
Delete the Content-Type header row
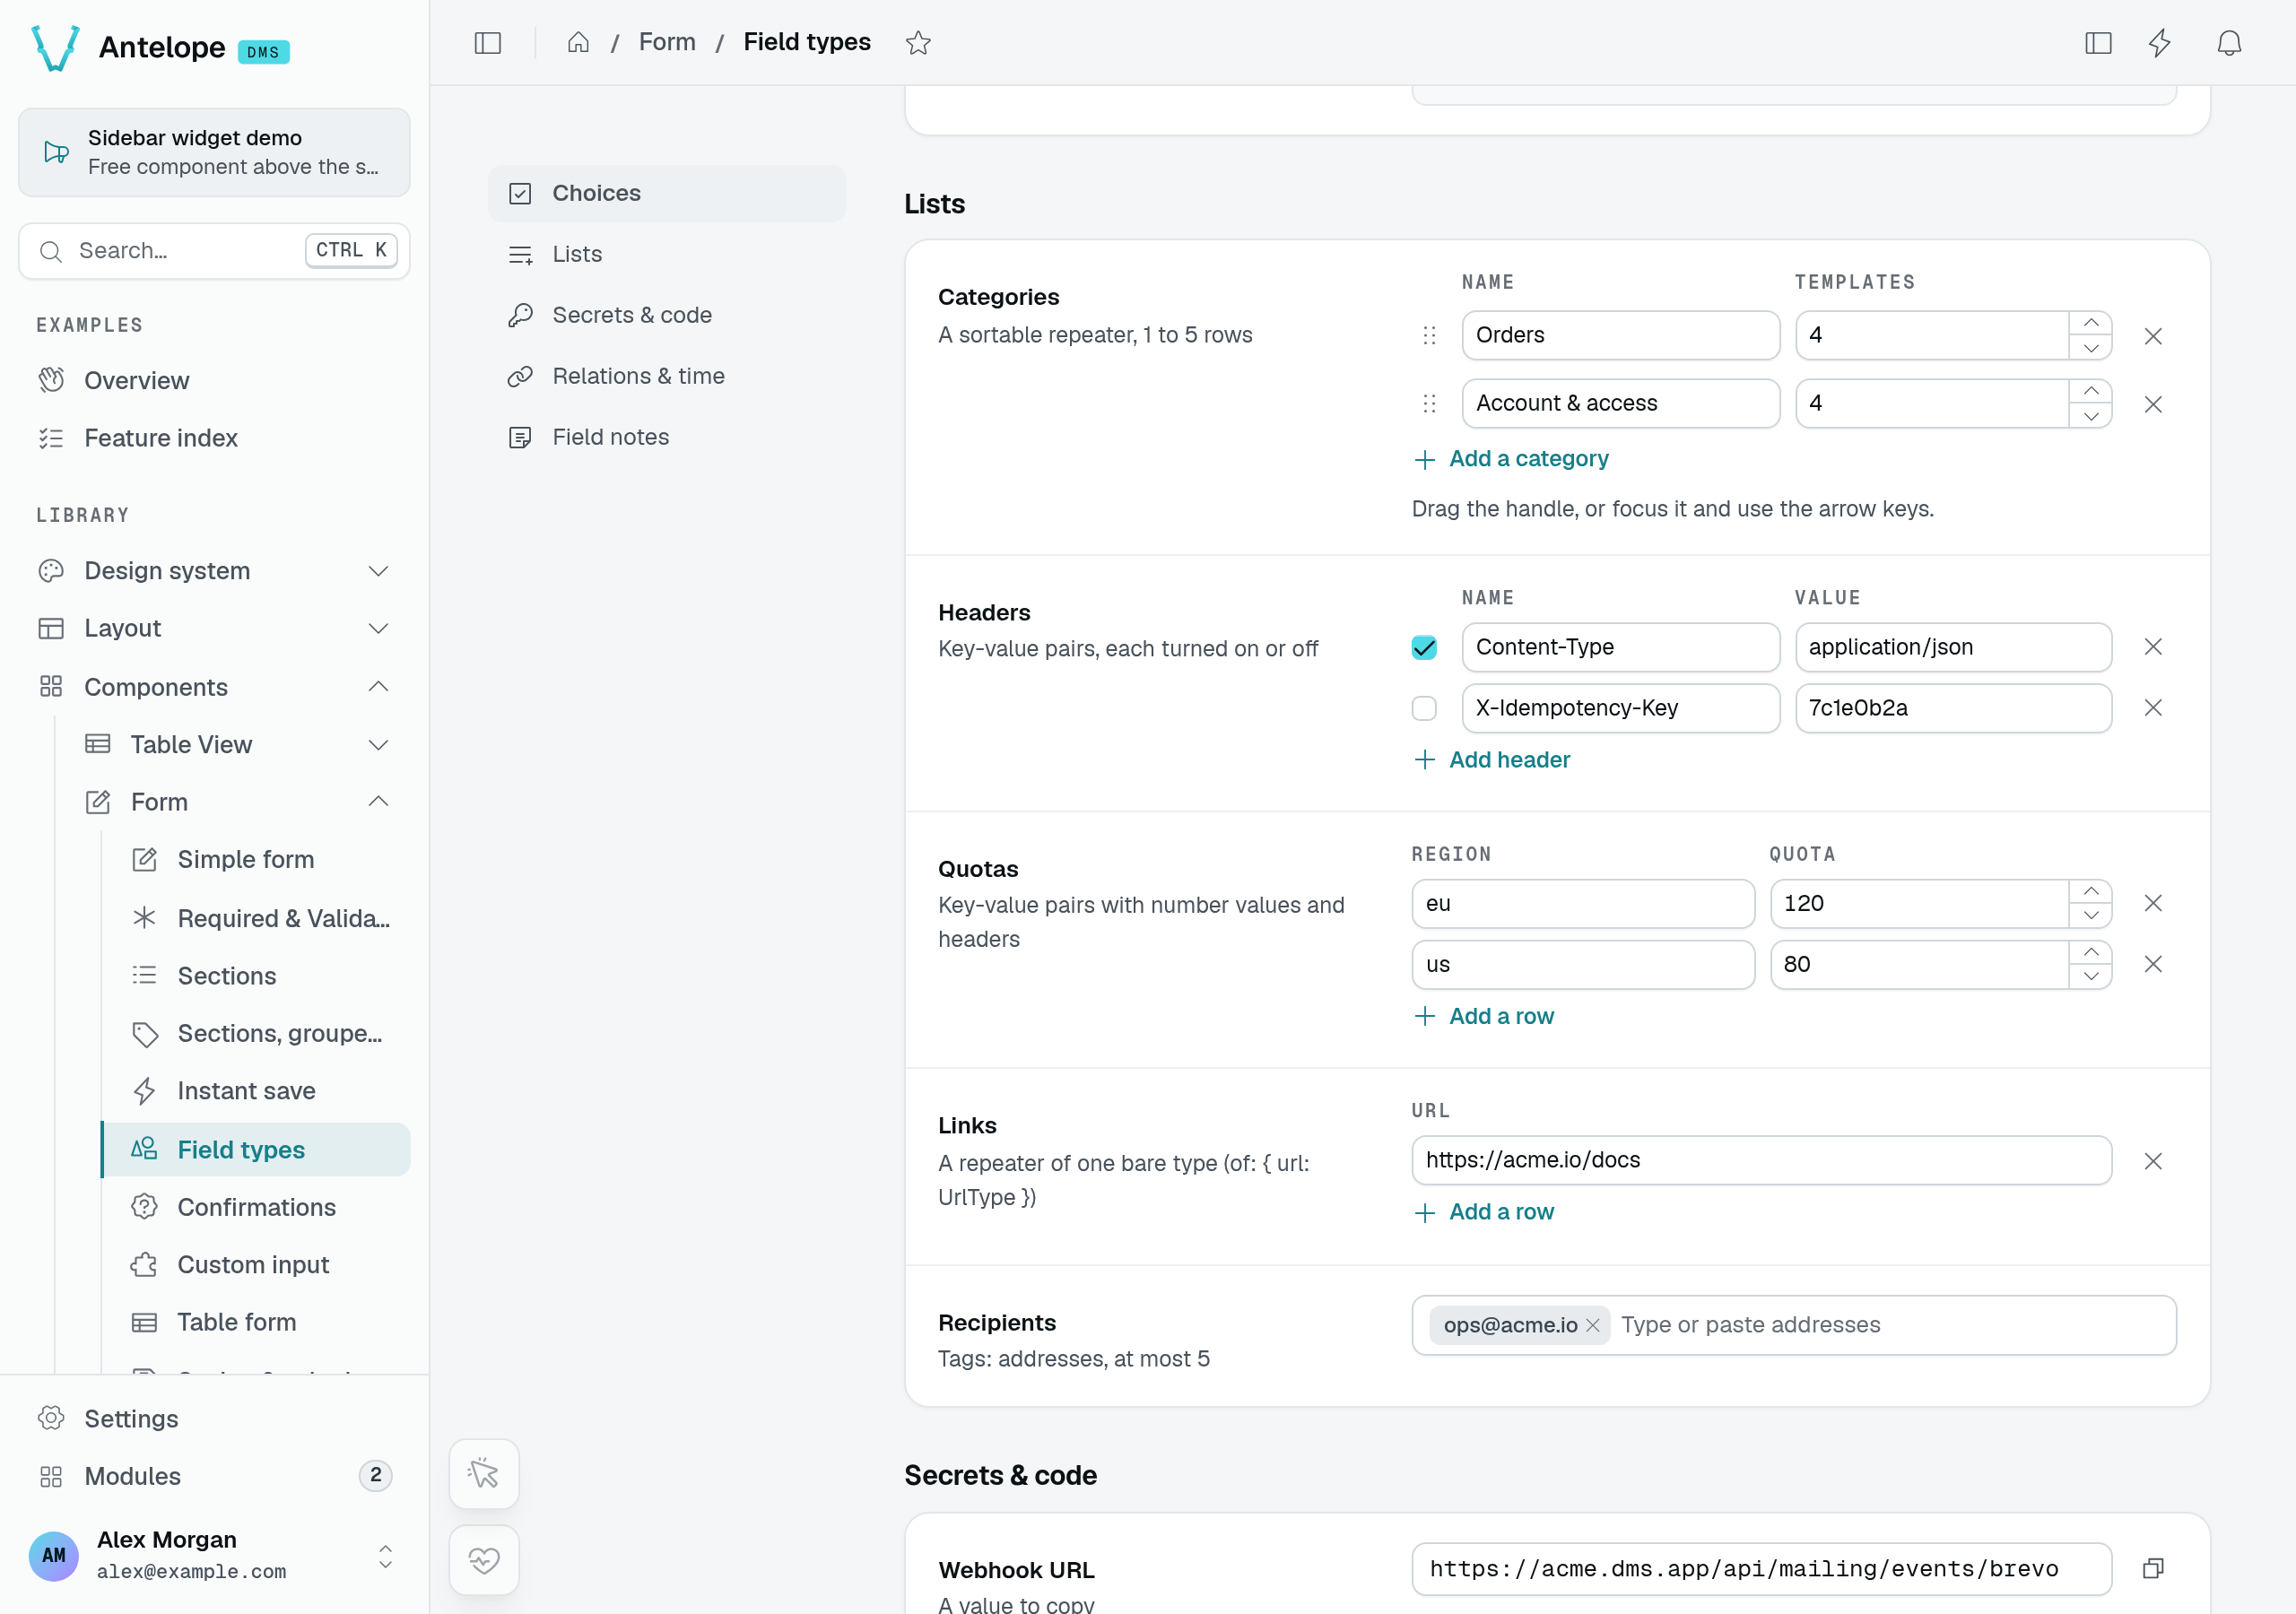[2153, 647]
